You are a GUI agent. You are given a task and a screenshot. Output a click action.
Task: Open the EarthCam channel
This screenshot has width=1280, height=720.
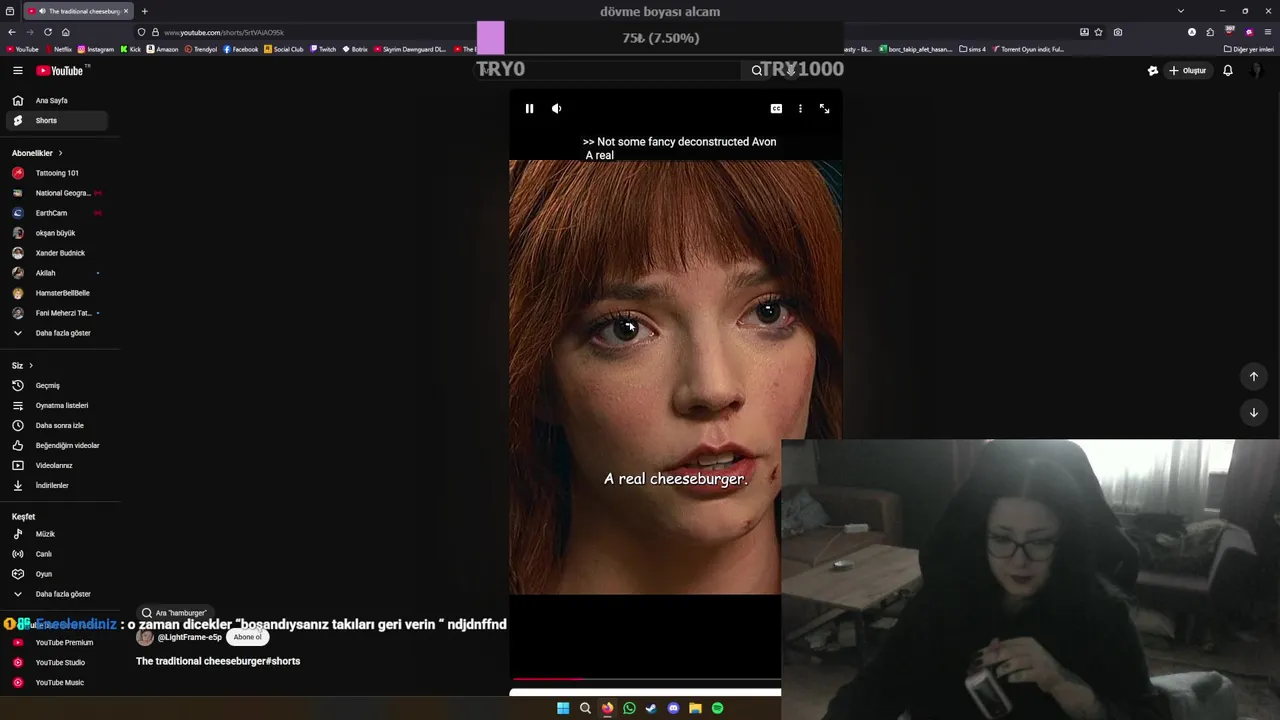pos(56,213)
